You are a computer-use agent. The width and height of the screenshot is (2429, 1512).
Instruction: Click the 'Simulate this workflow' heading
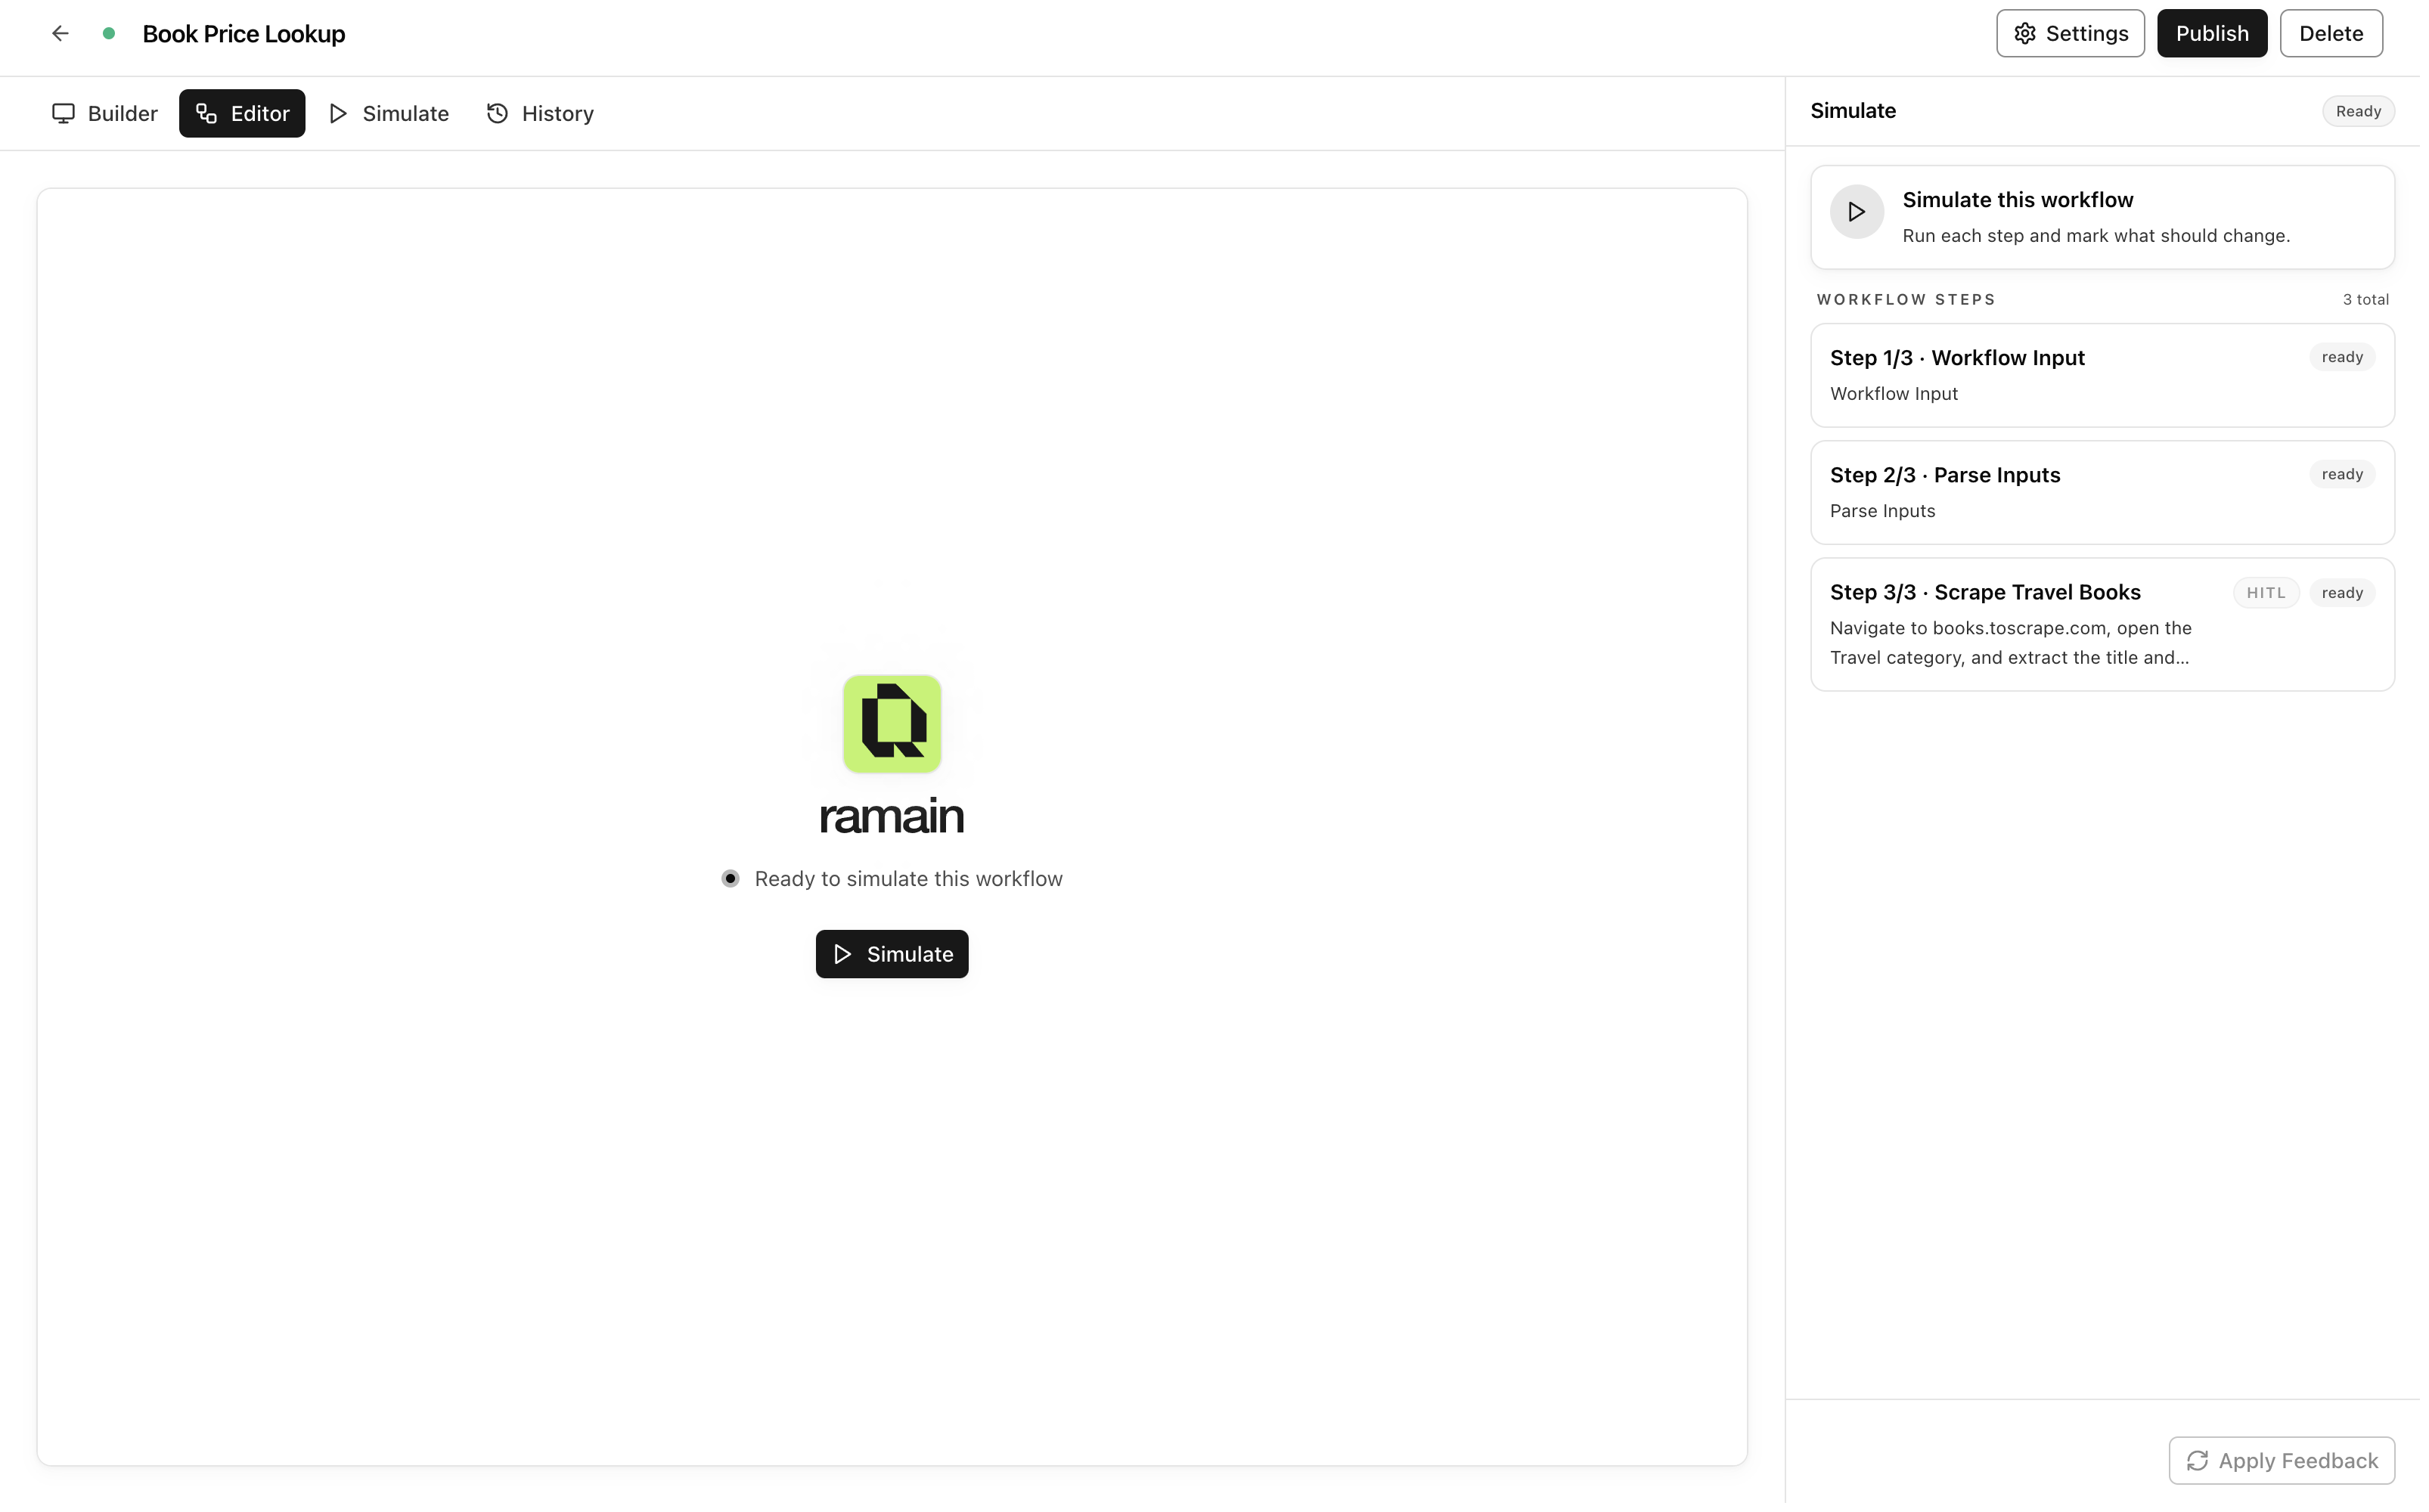click(2026, 200)
